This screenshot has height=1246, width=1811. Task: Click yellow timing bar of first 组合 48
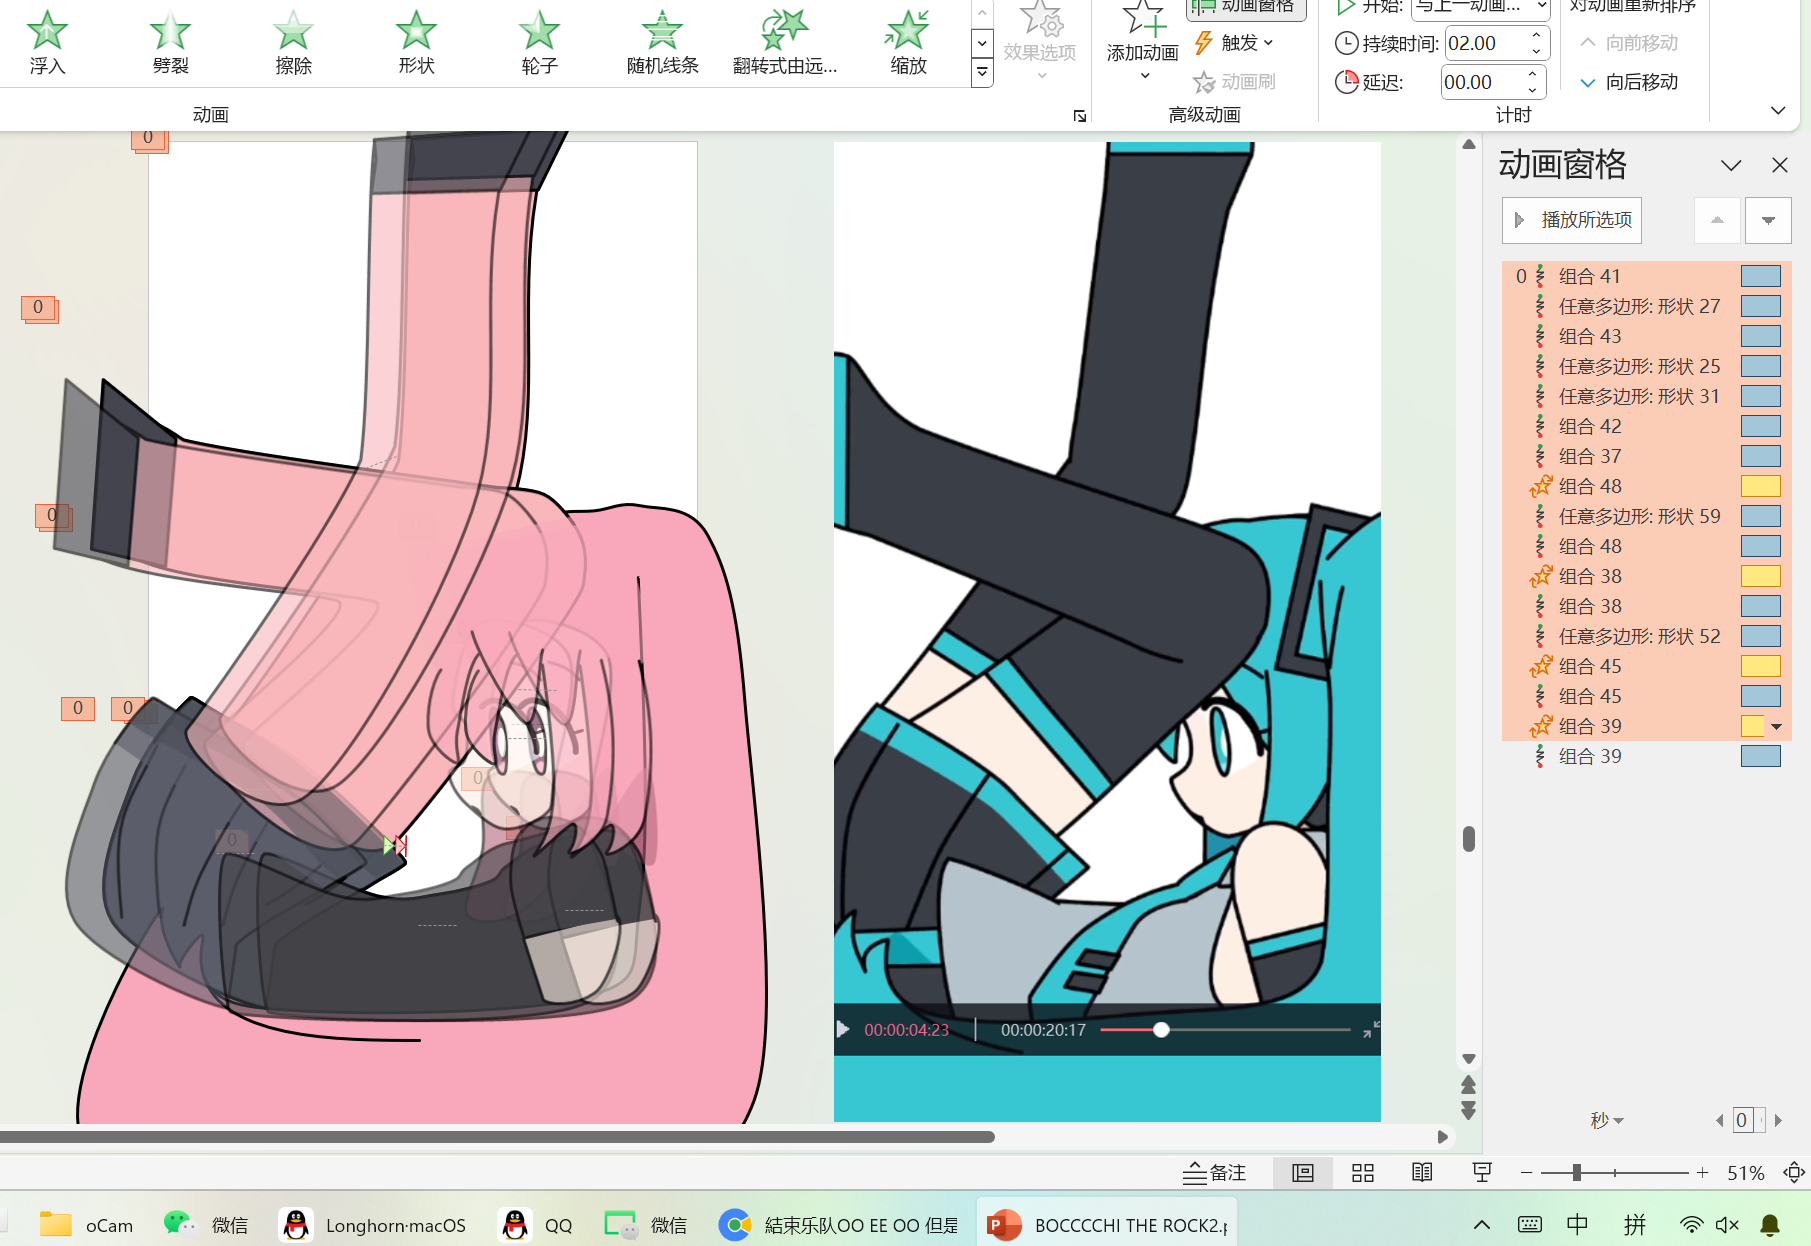pyautogui.click(x=1761, y=486)
